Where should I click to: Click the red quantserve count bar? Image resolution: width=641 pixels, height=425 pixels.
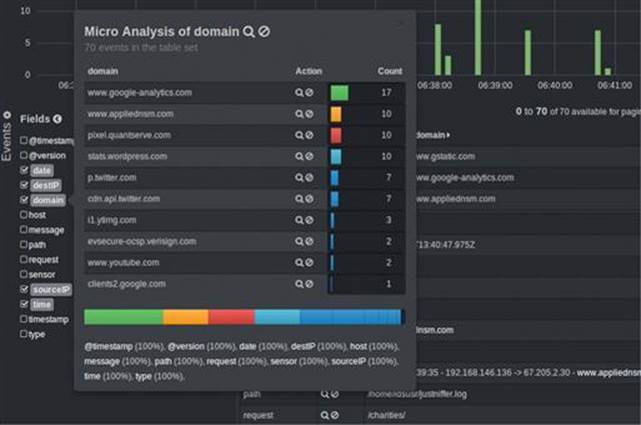[x=336, y=135]
